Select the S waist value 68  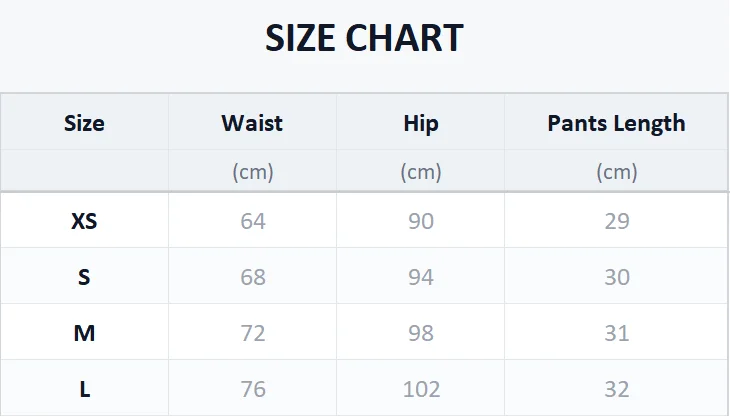[253, 277]
